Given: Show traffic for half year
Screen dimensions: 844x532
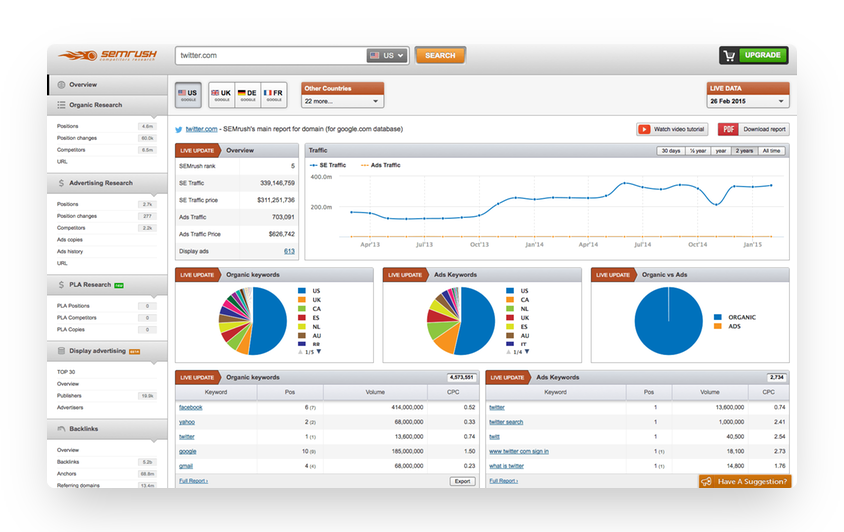Looking at the screenshot, I should click(698, 151).
